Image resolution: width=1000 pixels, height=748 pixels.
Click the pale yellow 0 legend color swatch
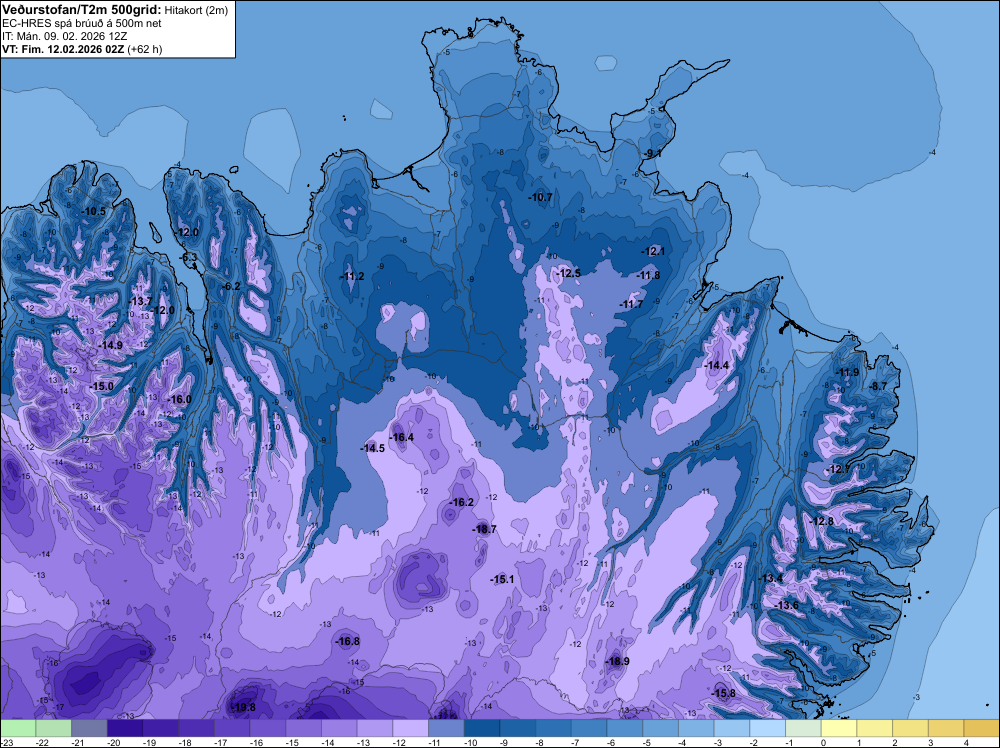839,728
